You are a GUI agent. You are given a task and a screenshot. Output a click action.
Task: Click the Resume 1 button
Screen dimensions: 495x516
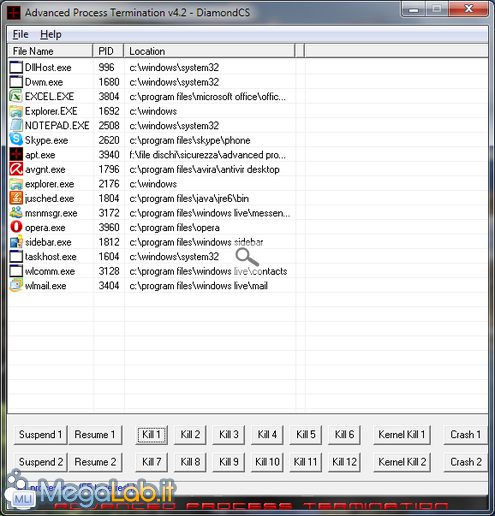click(95, 435)
